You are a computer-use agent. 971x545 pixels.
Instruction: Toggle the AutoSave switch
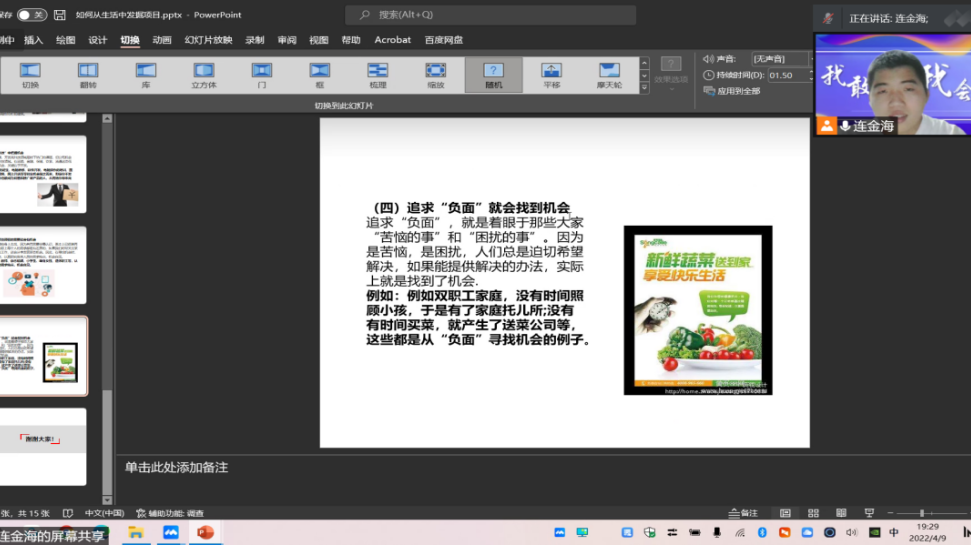click(x=31, y=15)
